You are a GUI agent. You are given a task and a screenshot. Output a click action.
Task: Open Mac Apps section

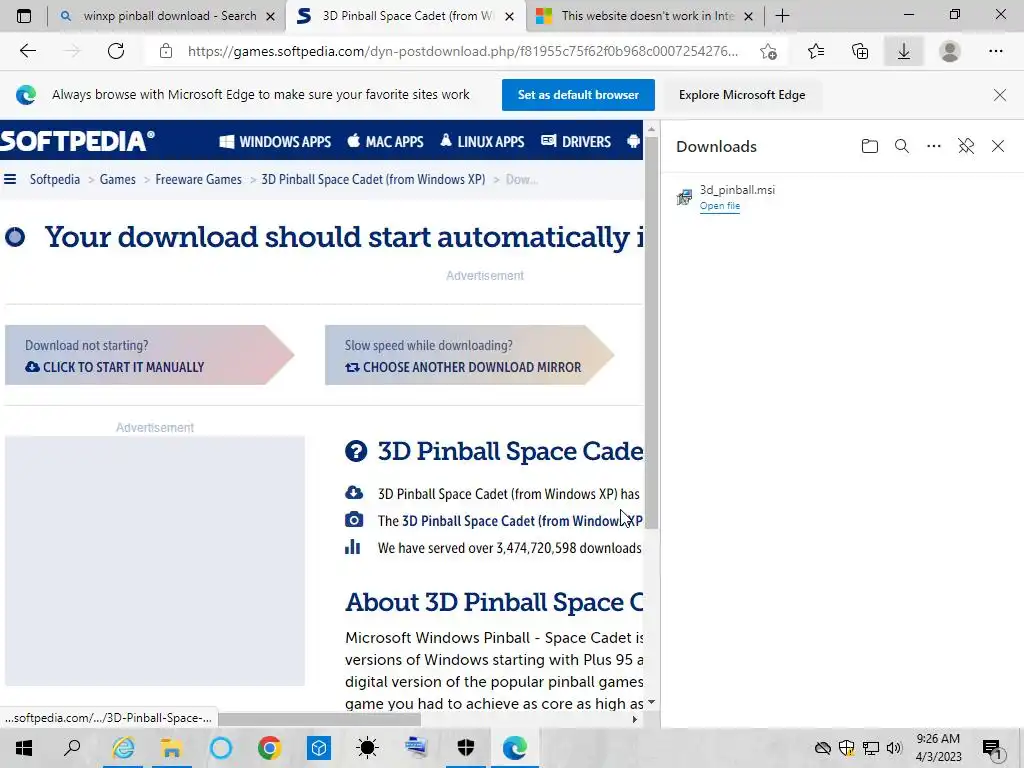coord(385,142)
